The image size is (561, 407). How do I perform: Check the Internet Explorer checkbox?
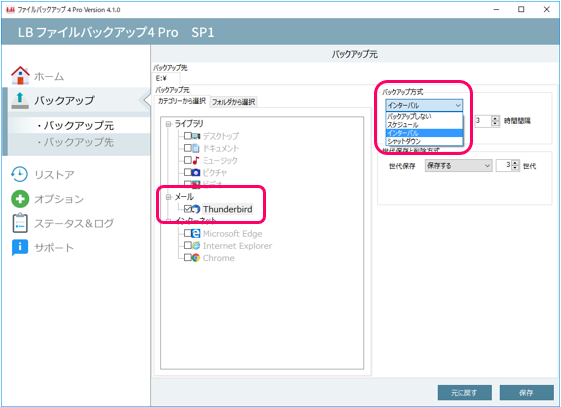(187, 245)
